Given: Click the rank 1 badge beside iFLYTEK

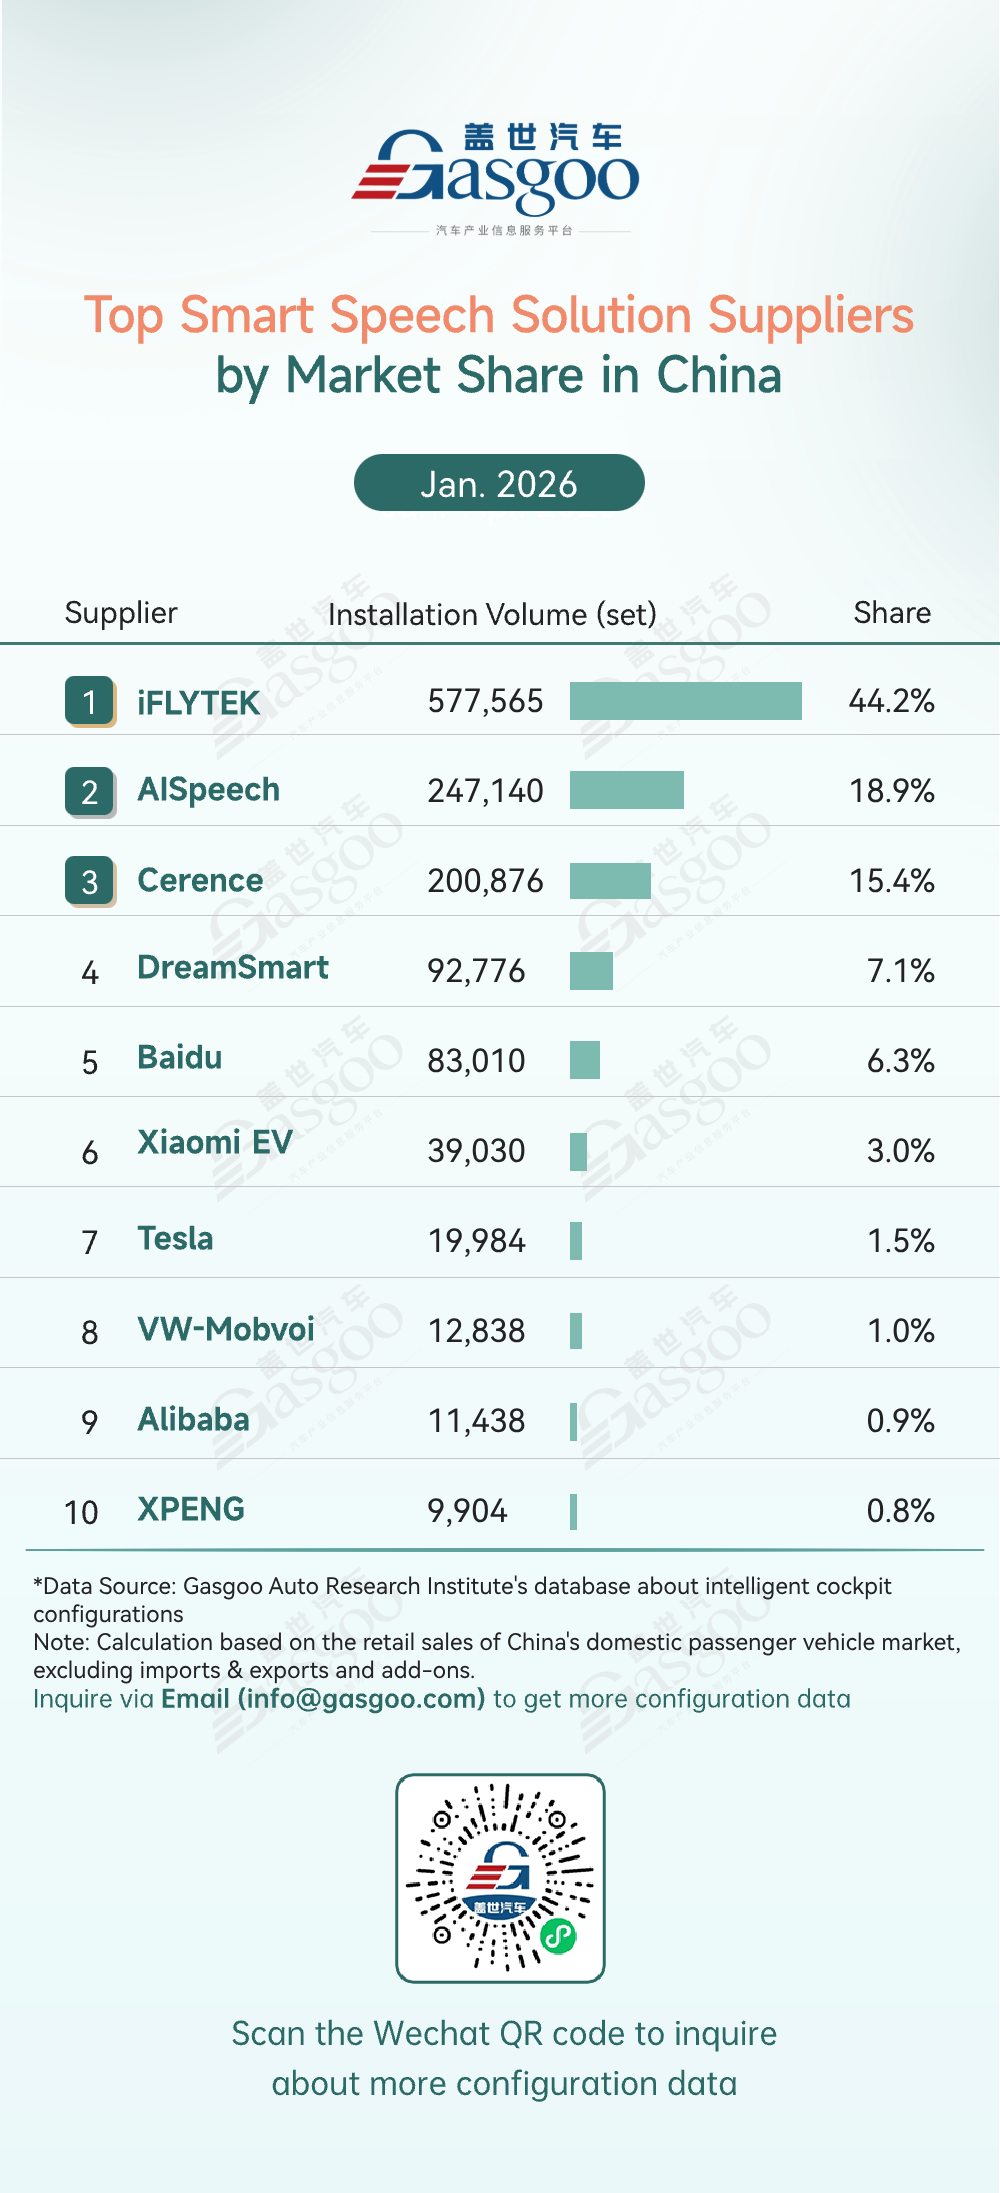Looking at the screenshot, I should (x=90, y=701).
